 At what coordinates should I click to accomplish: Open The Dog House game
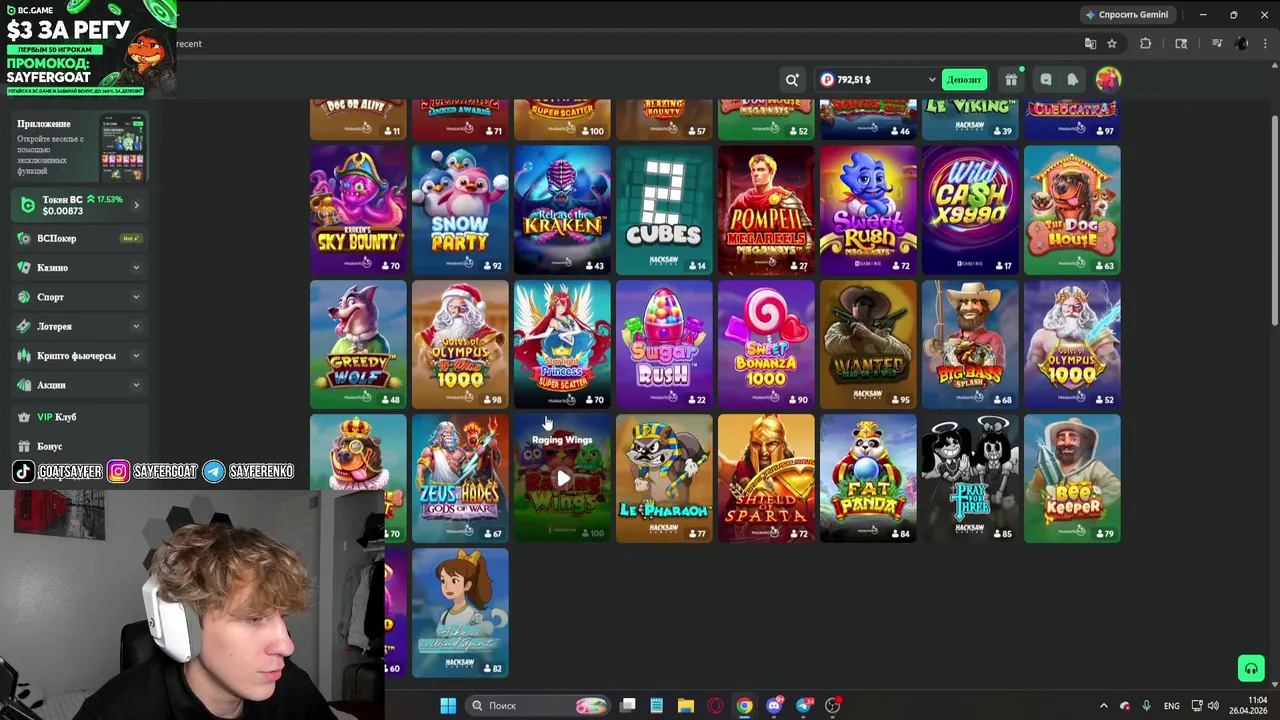click(x=1072, y=209)
